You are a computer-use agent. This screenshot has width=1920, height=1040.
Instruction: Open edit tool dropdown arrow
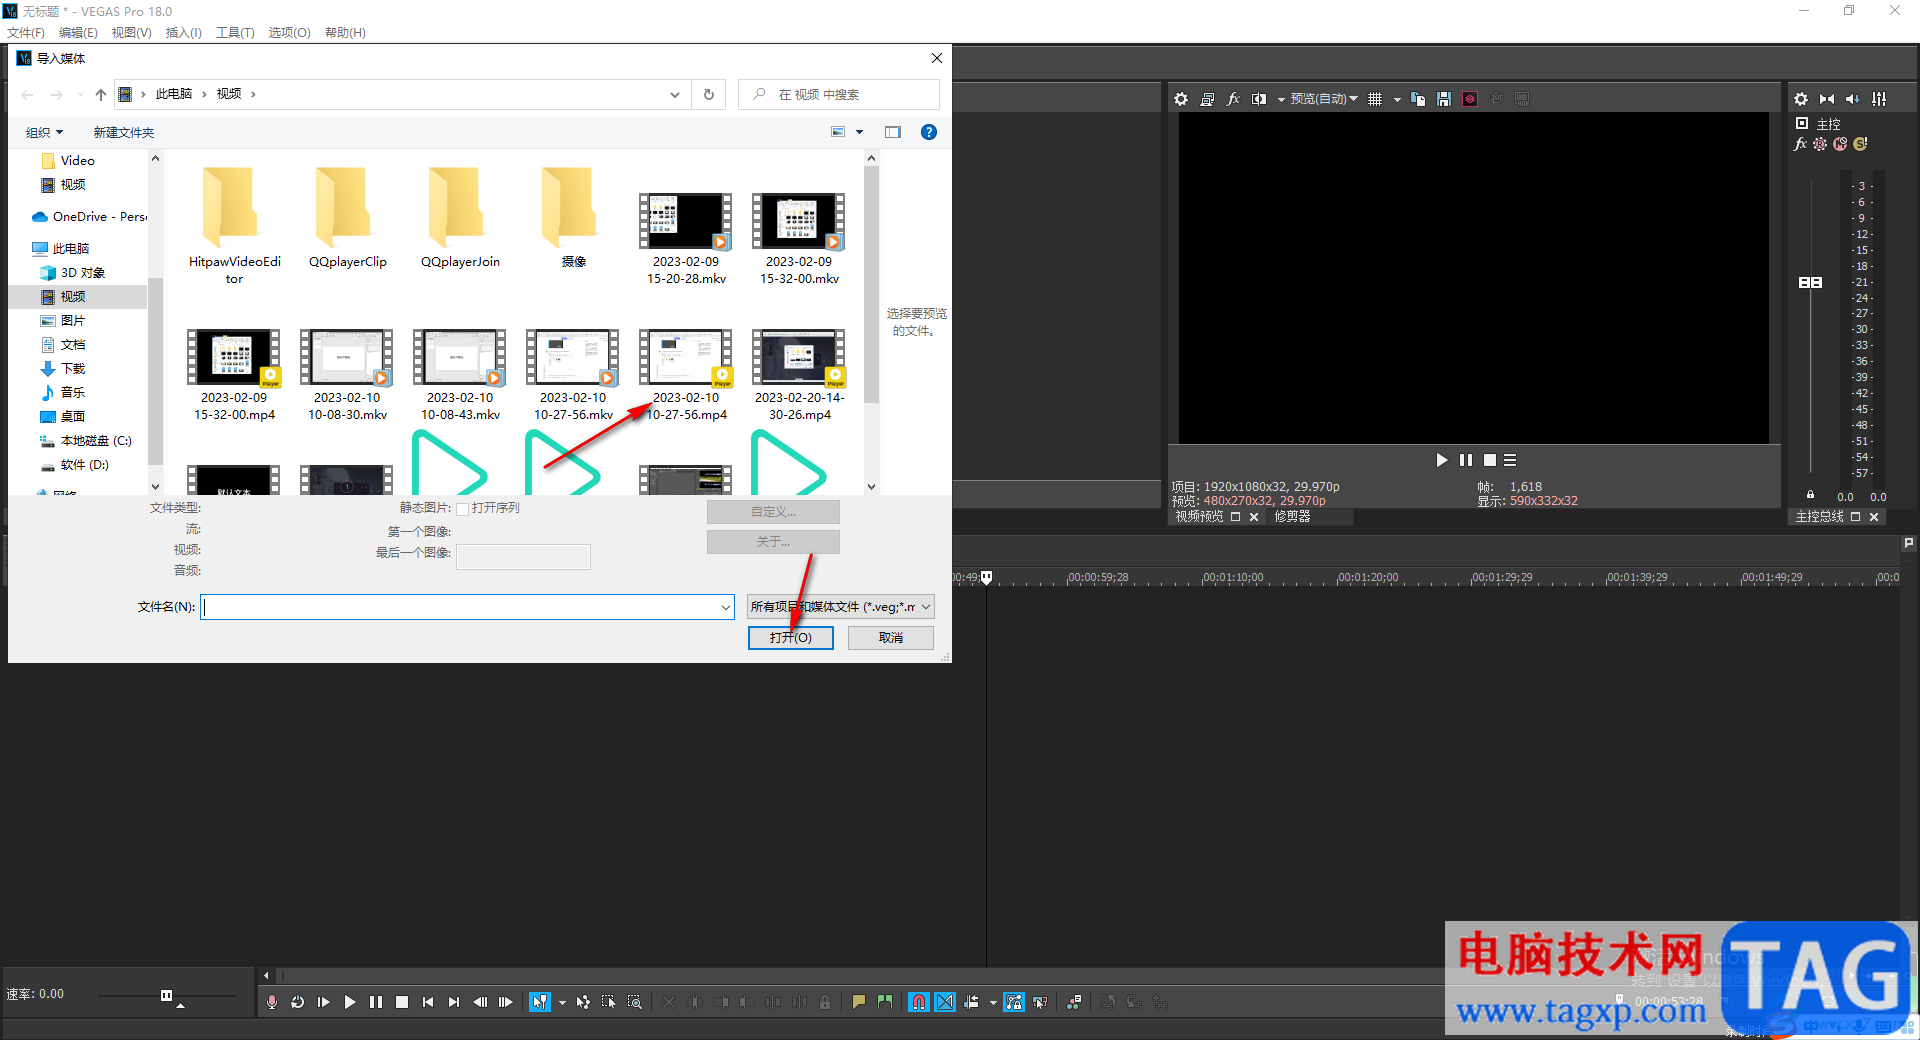point(562,1002)
